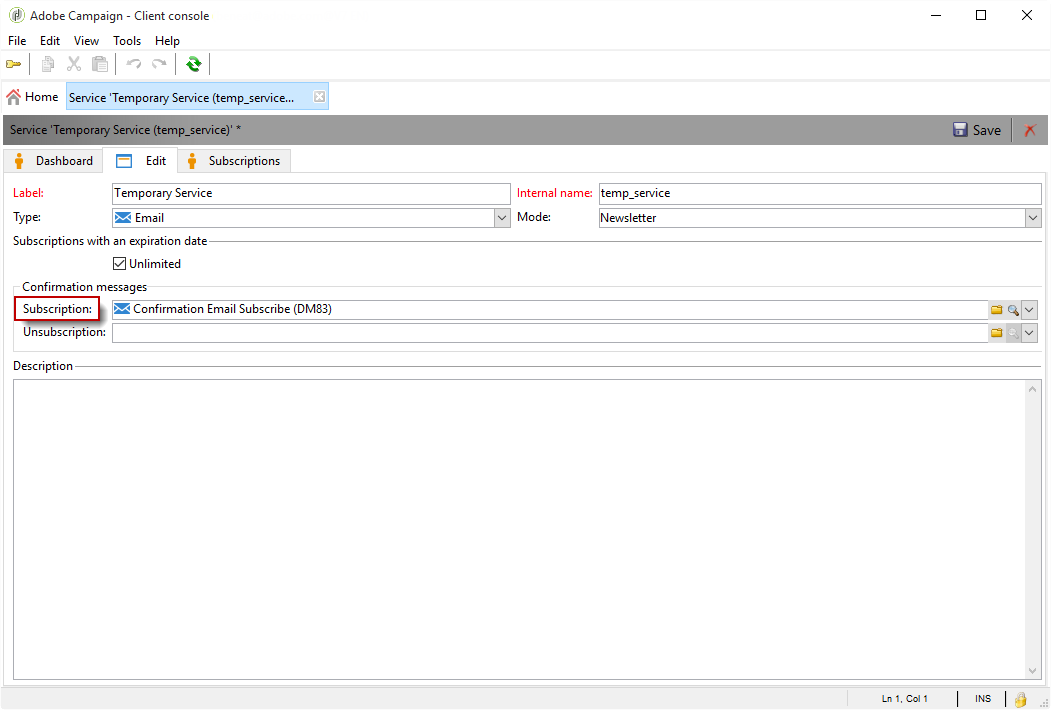Click the 'Subscriptions with an expiration date' label

pyautogui.click(x=110, y=241)
